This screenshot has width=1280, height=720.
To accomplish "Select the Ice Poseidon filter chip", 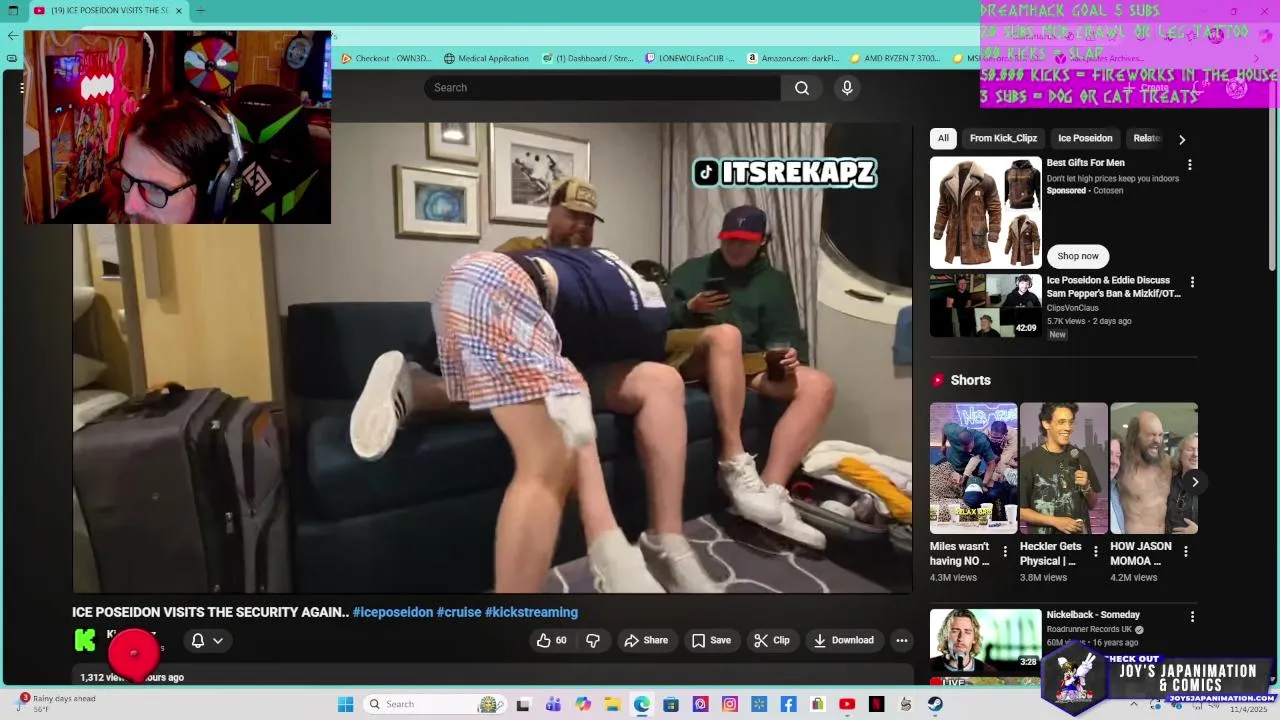I will 1085,138.
